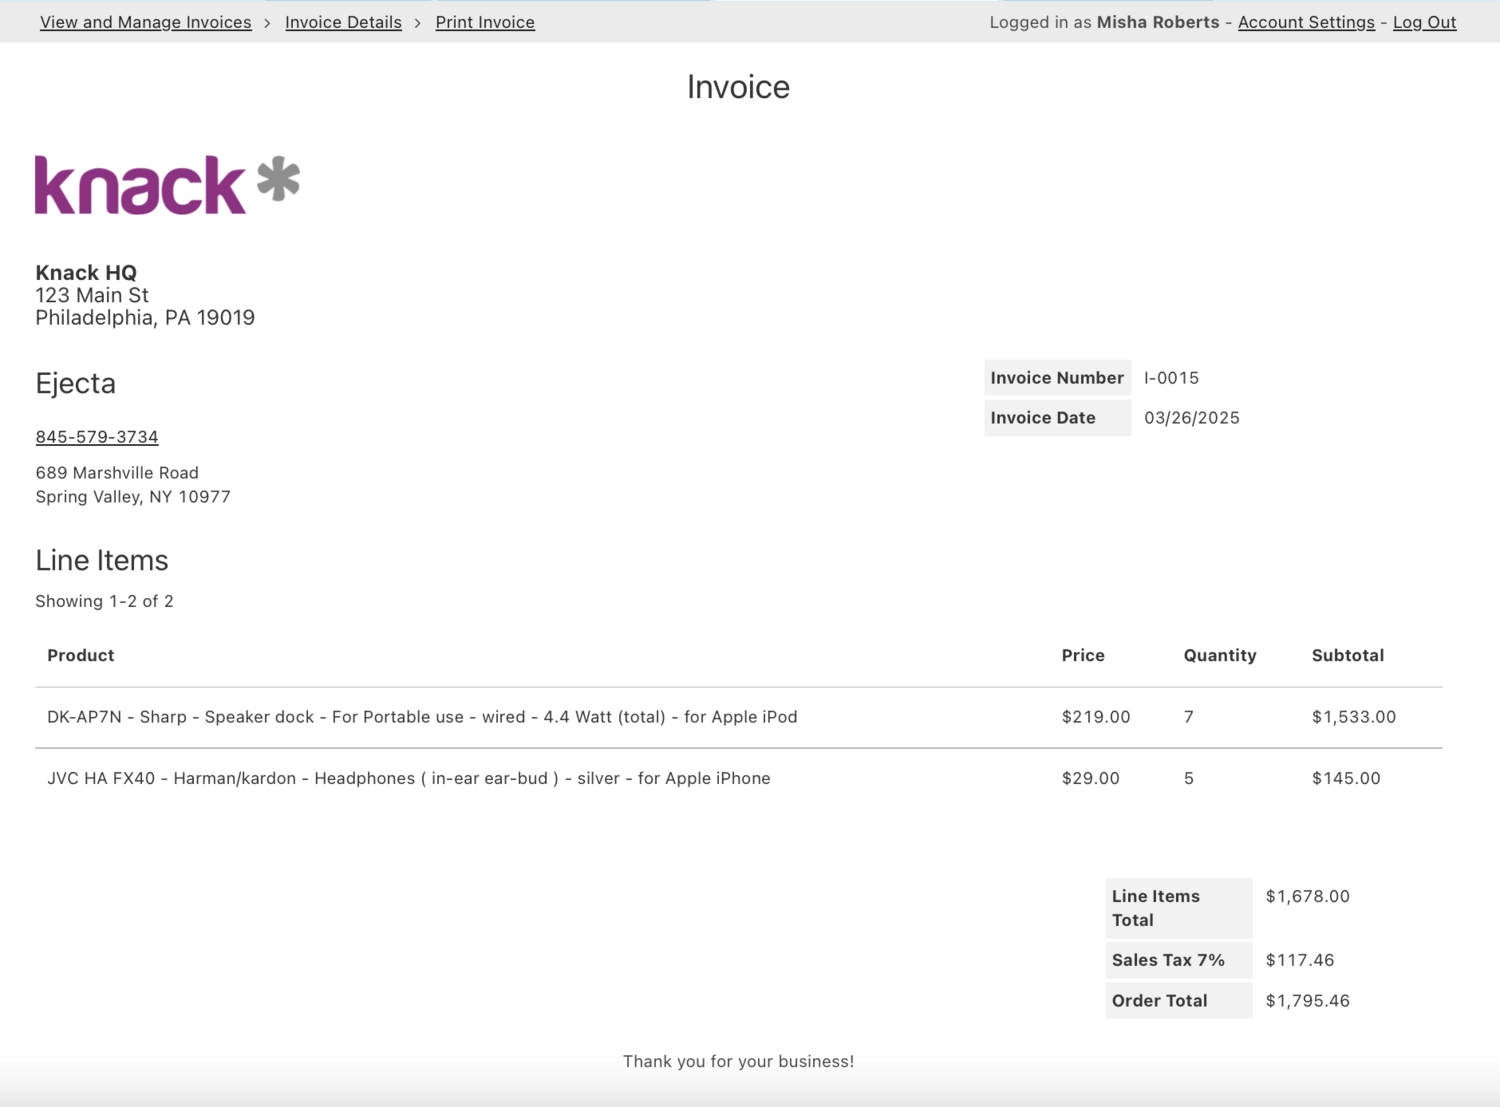
Task: Select the Order Total amount $1,795.46
Action: click(x=1307, y=1000)
